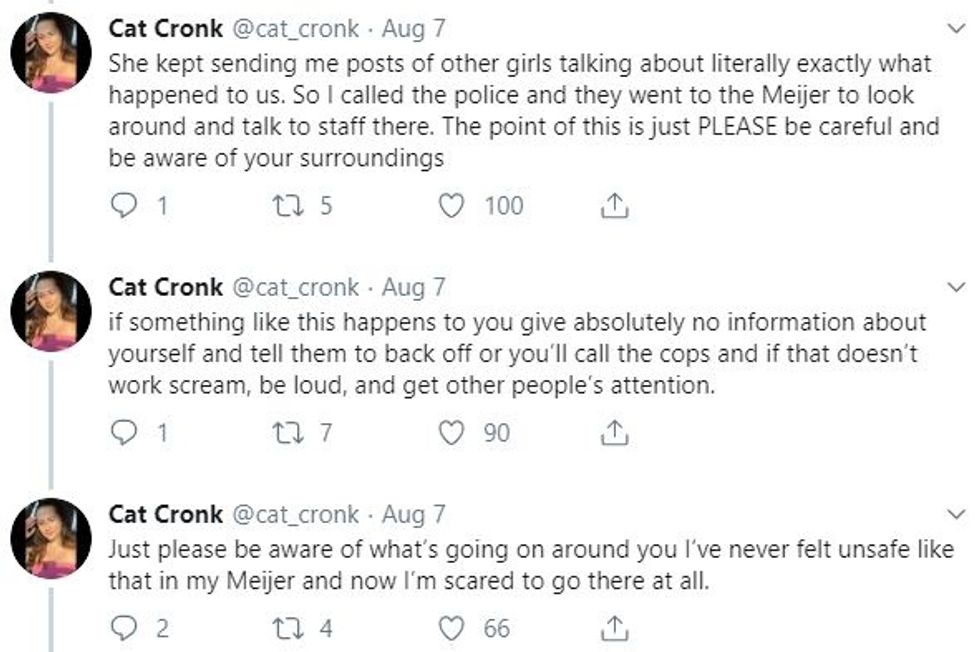This screenshot has height=652, width=980.
Task: Click the @cat_cronk handle on the second tweet
Action: click(x=295, y=288)
